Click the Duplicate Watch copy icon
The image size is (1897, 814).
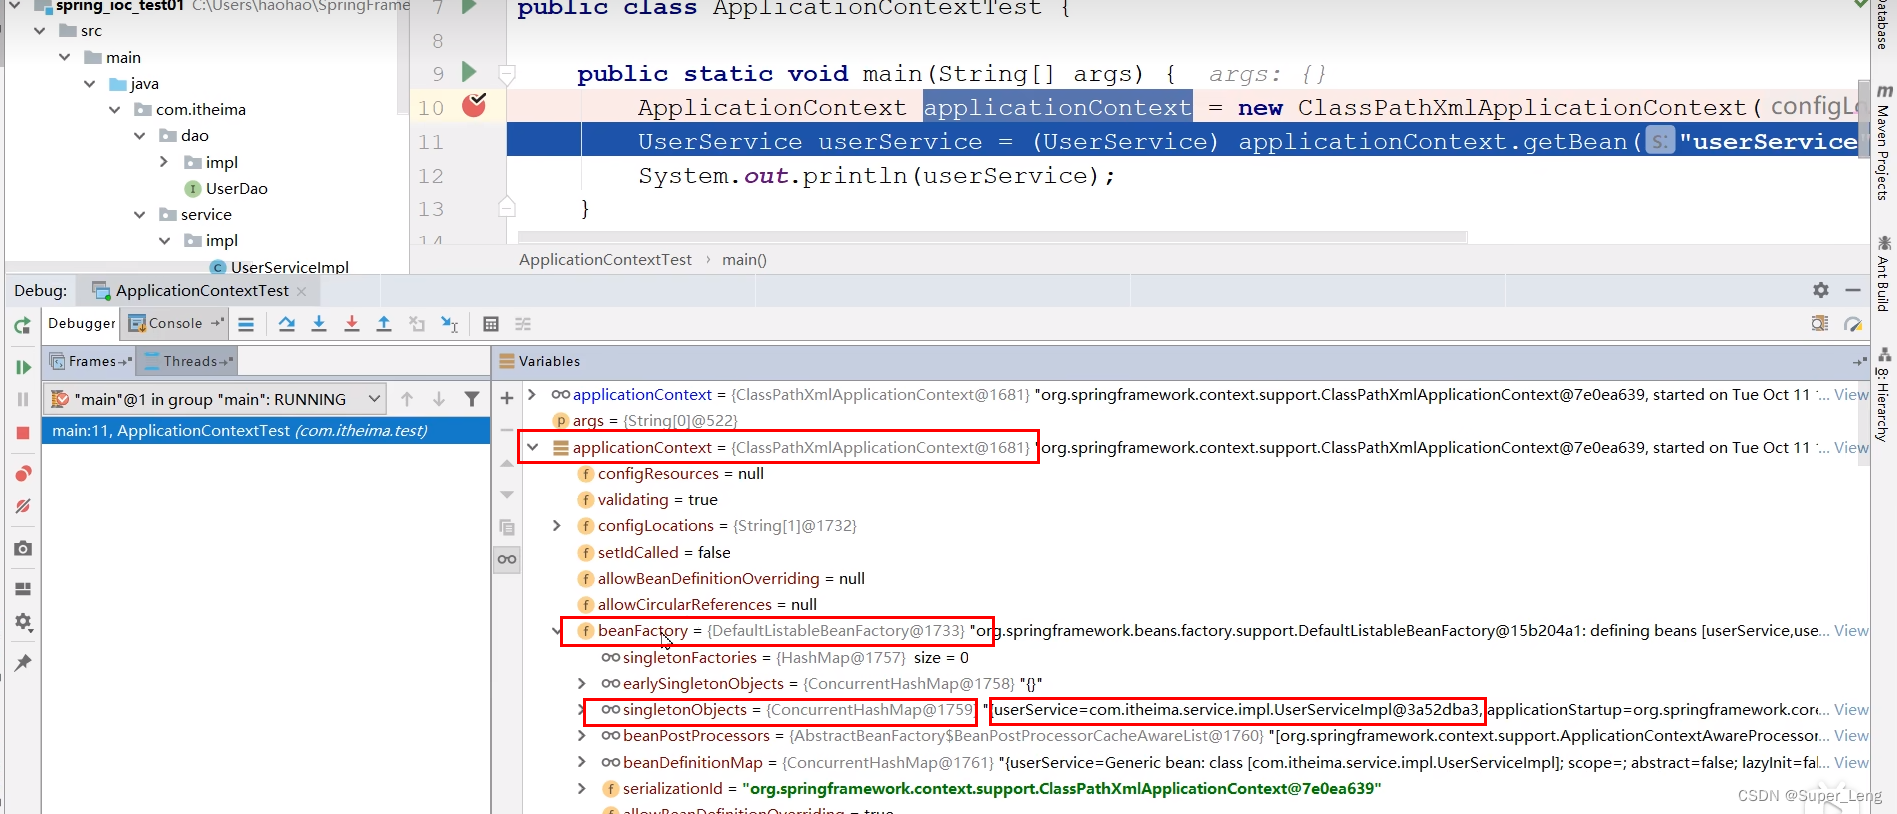(x=507, y=527)
